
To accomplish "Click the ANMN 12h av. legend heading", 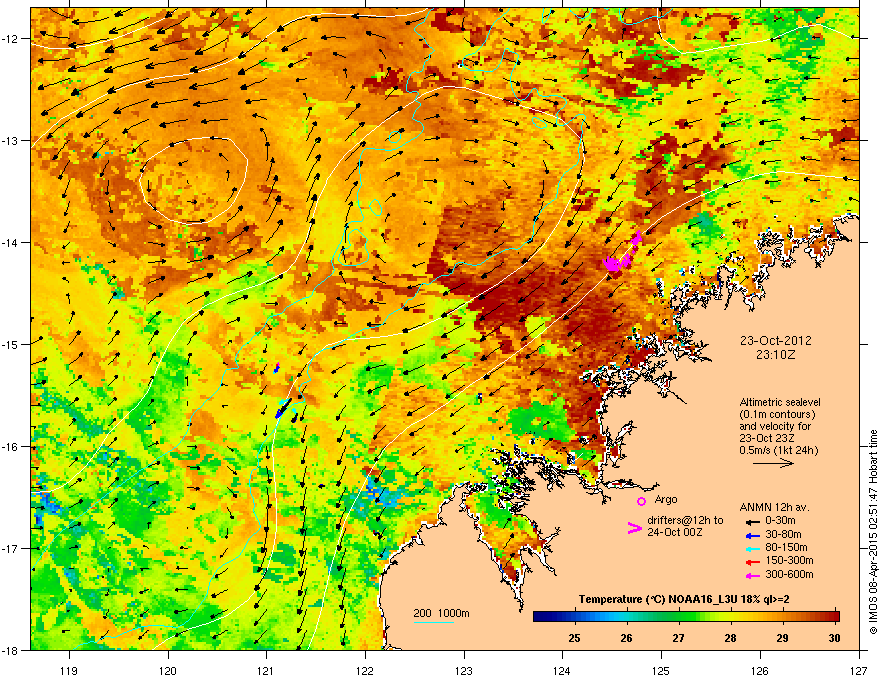I will 774,507.
